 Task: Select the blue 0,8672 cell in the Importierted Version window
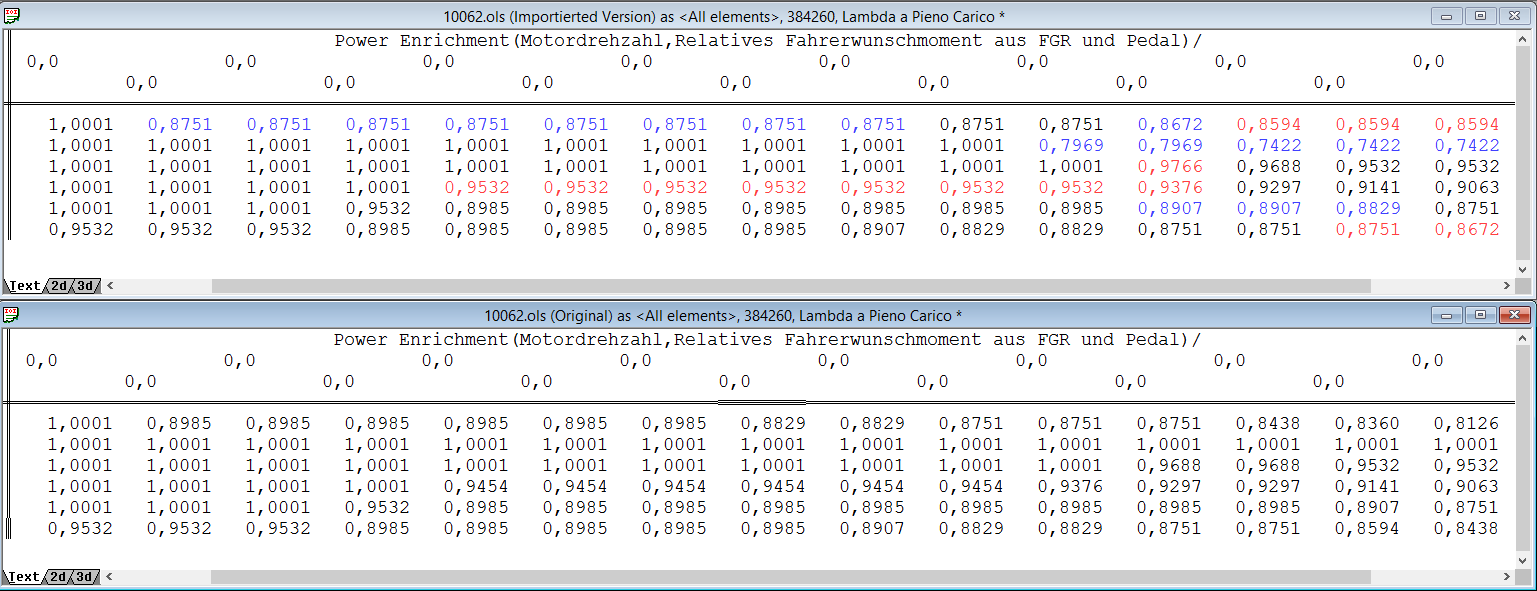(1170, 125)
